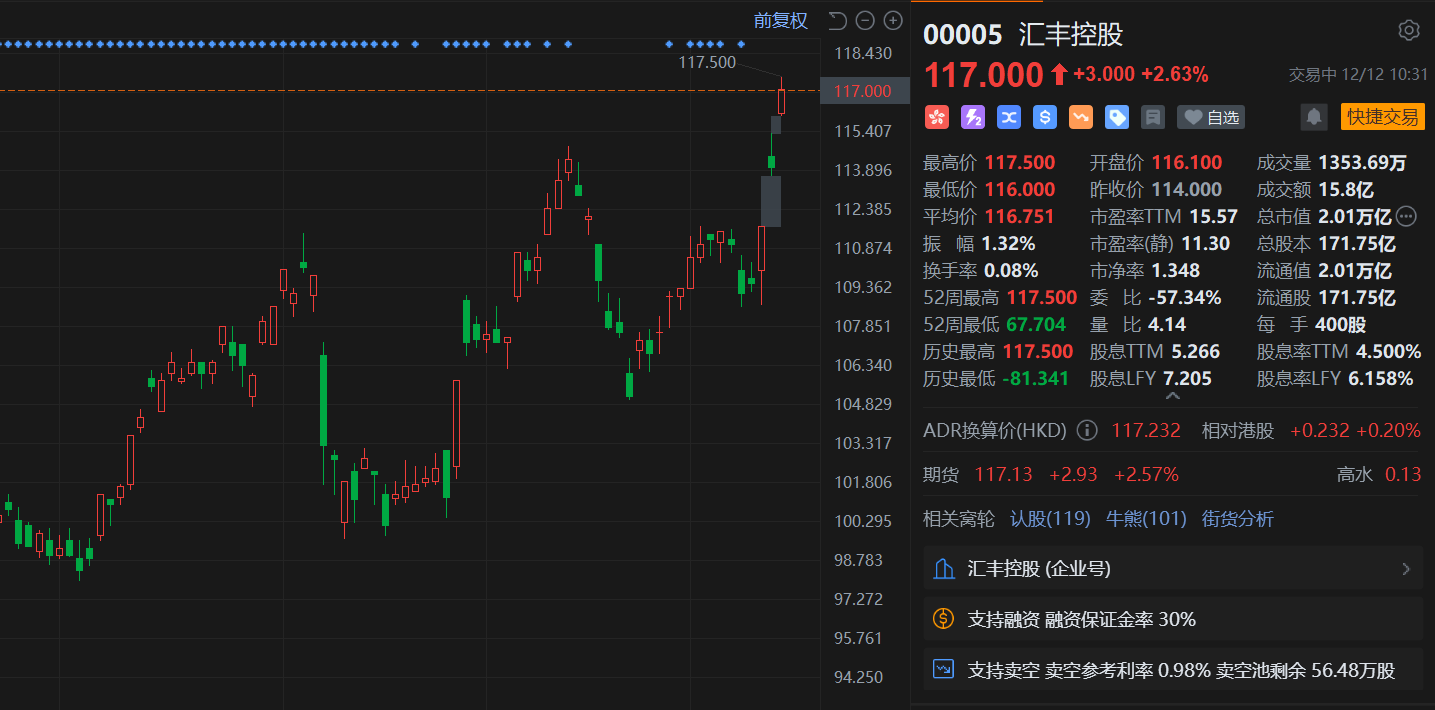Image resolution: width=1435 pixels, height=710 pixels.
Task: Click the bell icon to set price alert
Action: pyautogui.click(x=1312, y=116)
